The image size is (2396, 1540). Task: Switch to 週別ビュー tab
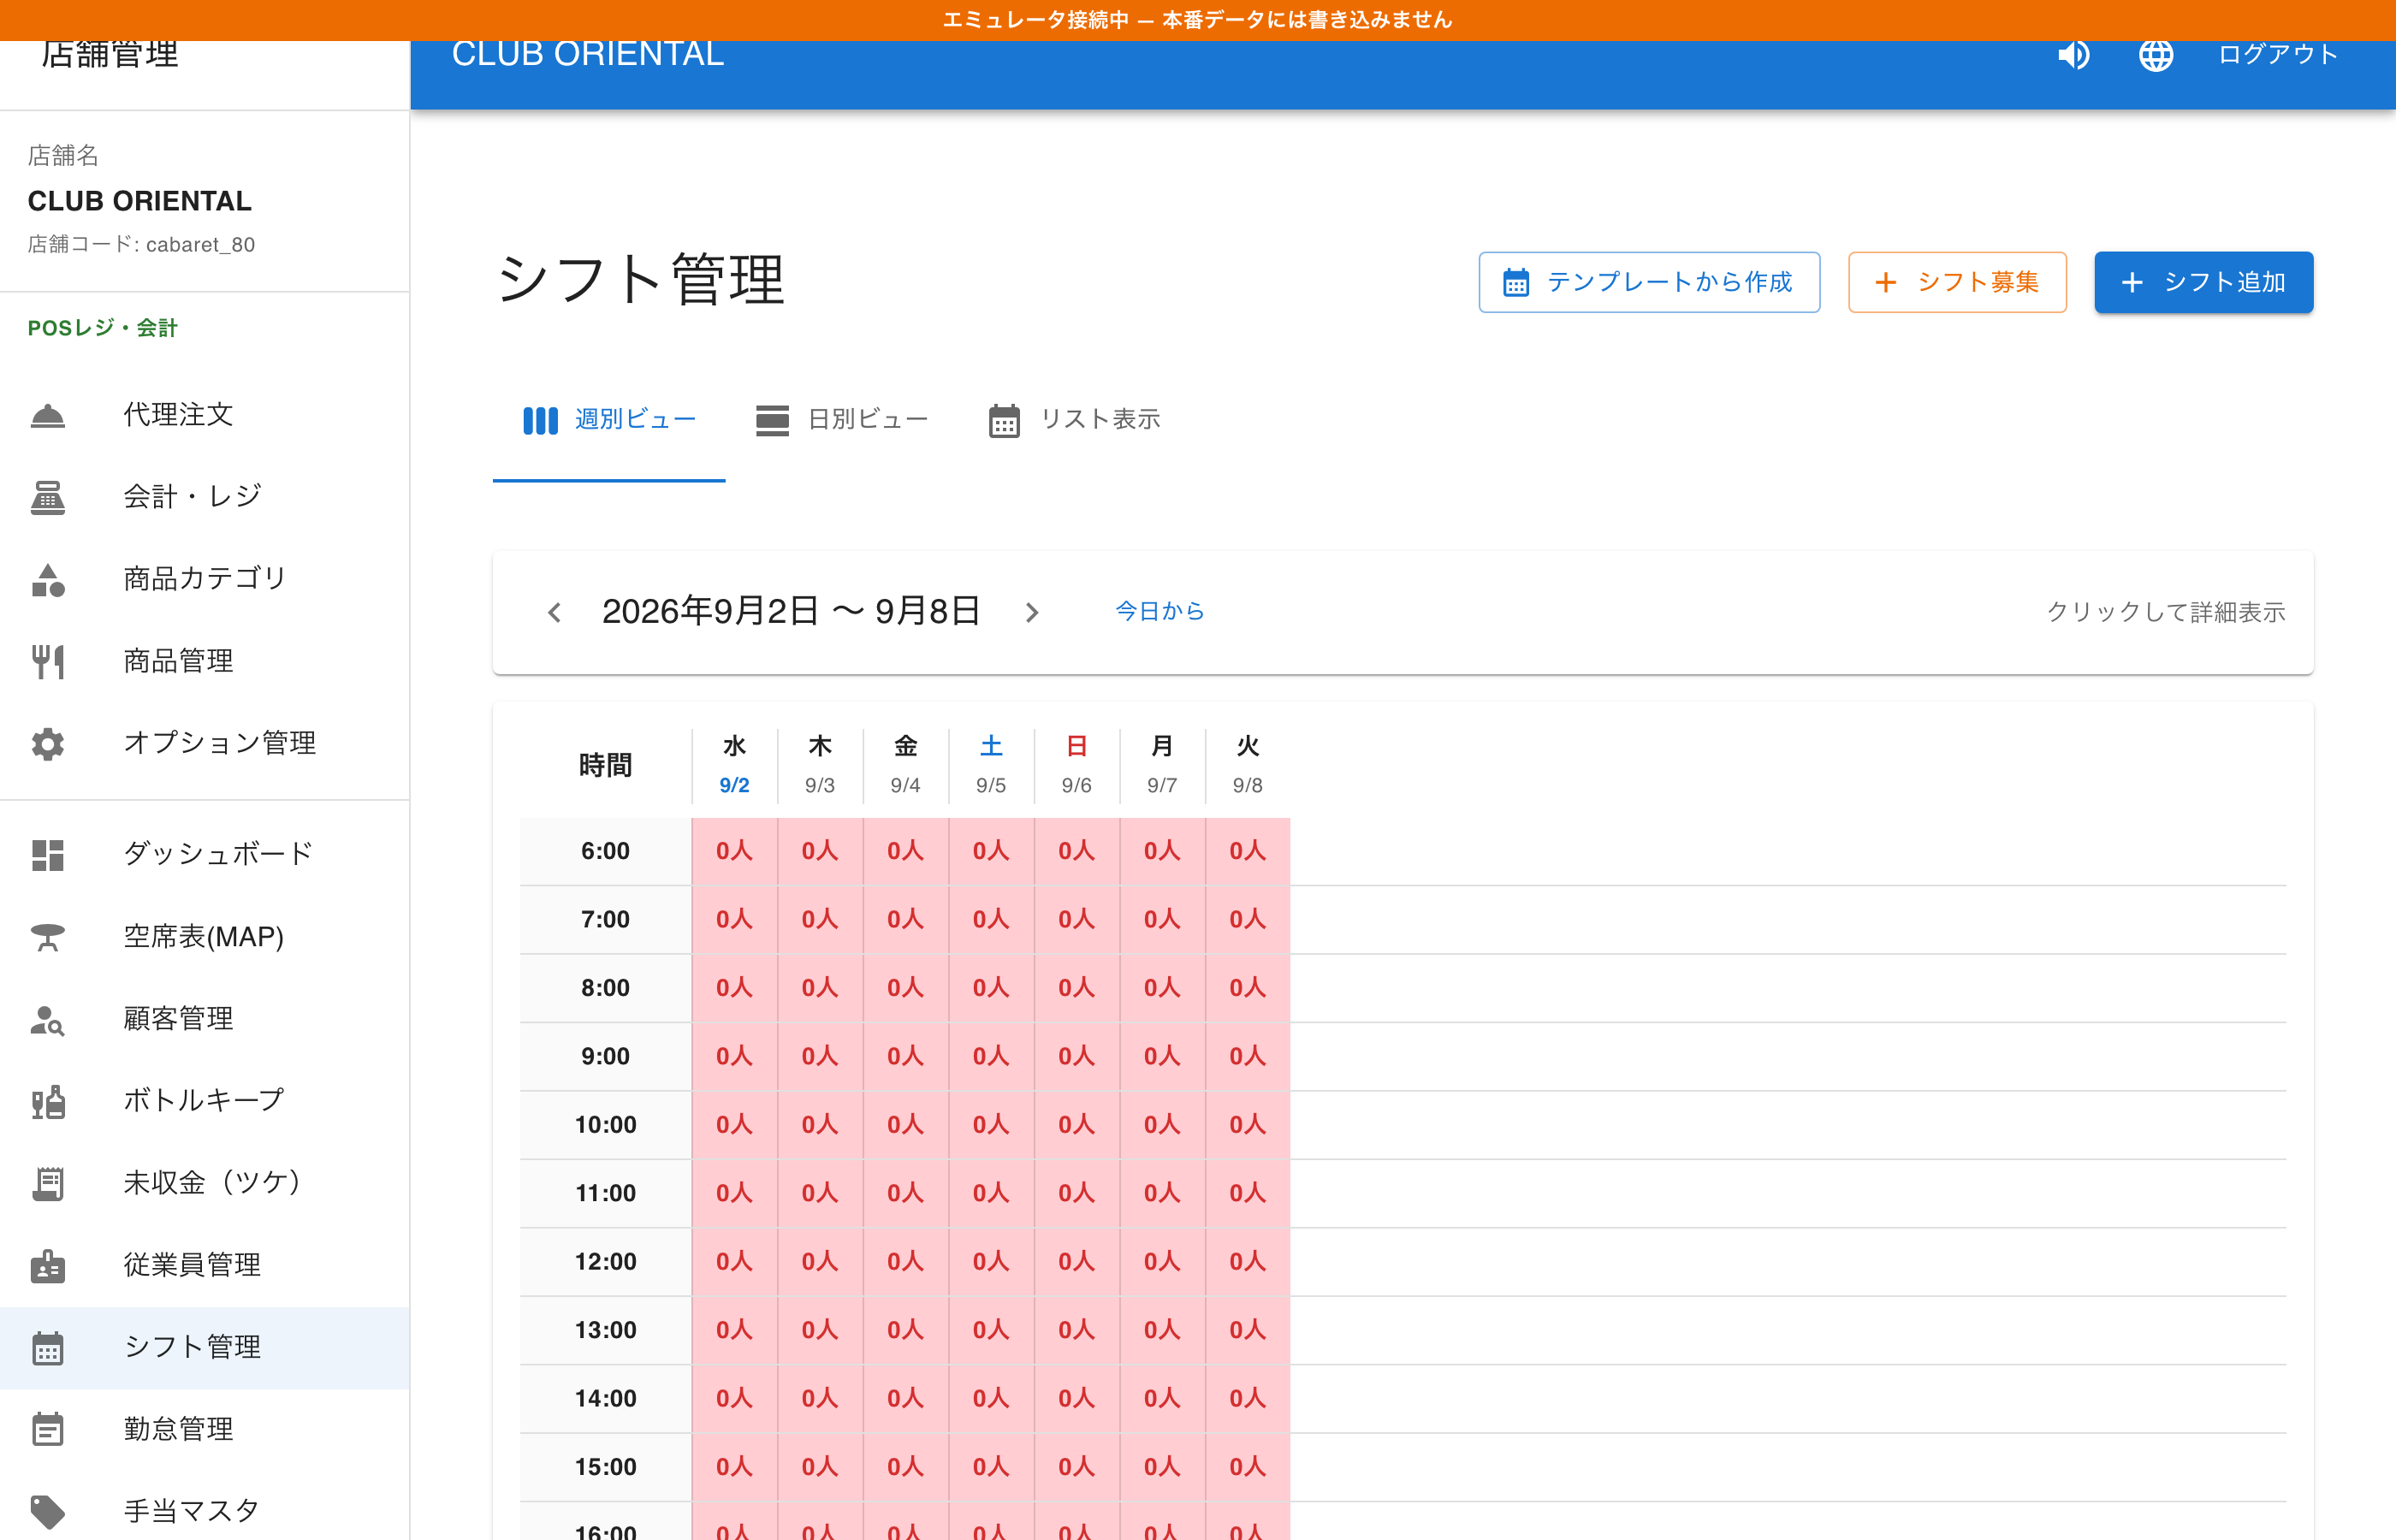[x=609, y=420]
